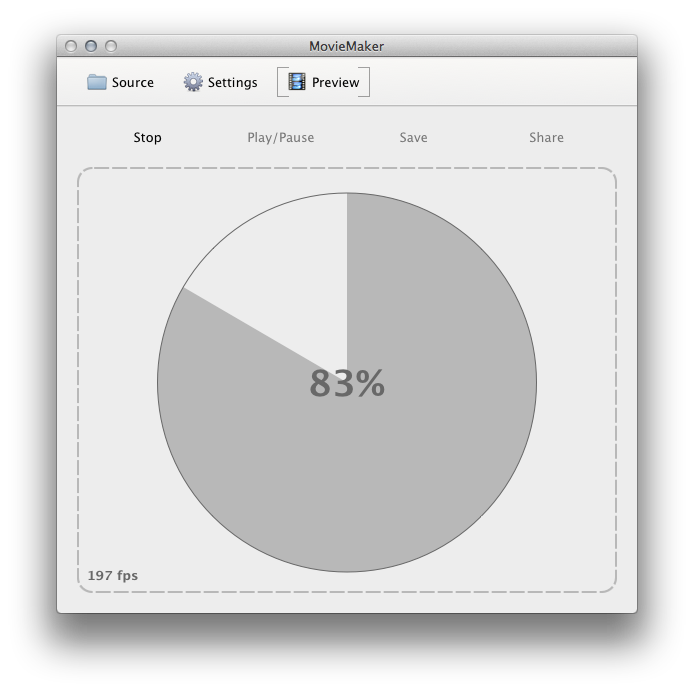Click the 197 fps label
The width and height of the screenshot is (694, 692).
[113, 576]
